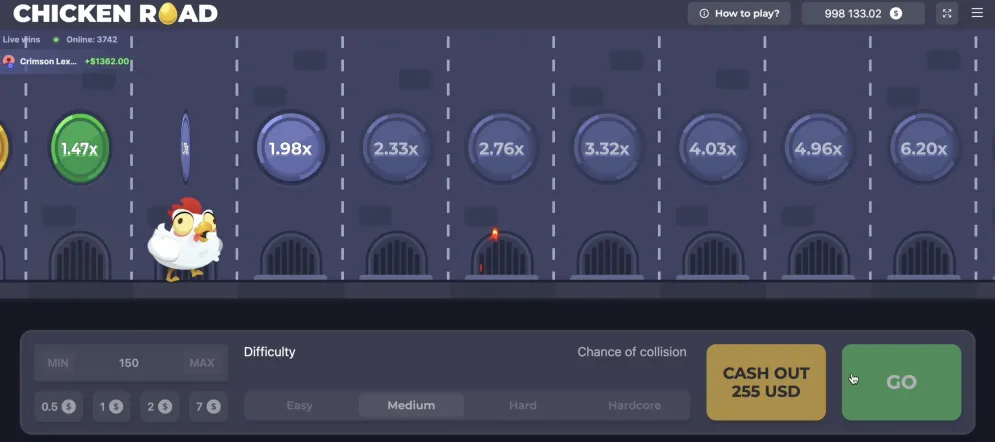Click the bet amount field showing 150
995x442 pixels.
tap(129, 363)
